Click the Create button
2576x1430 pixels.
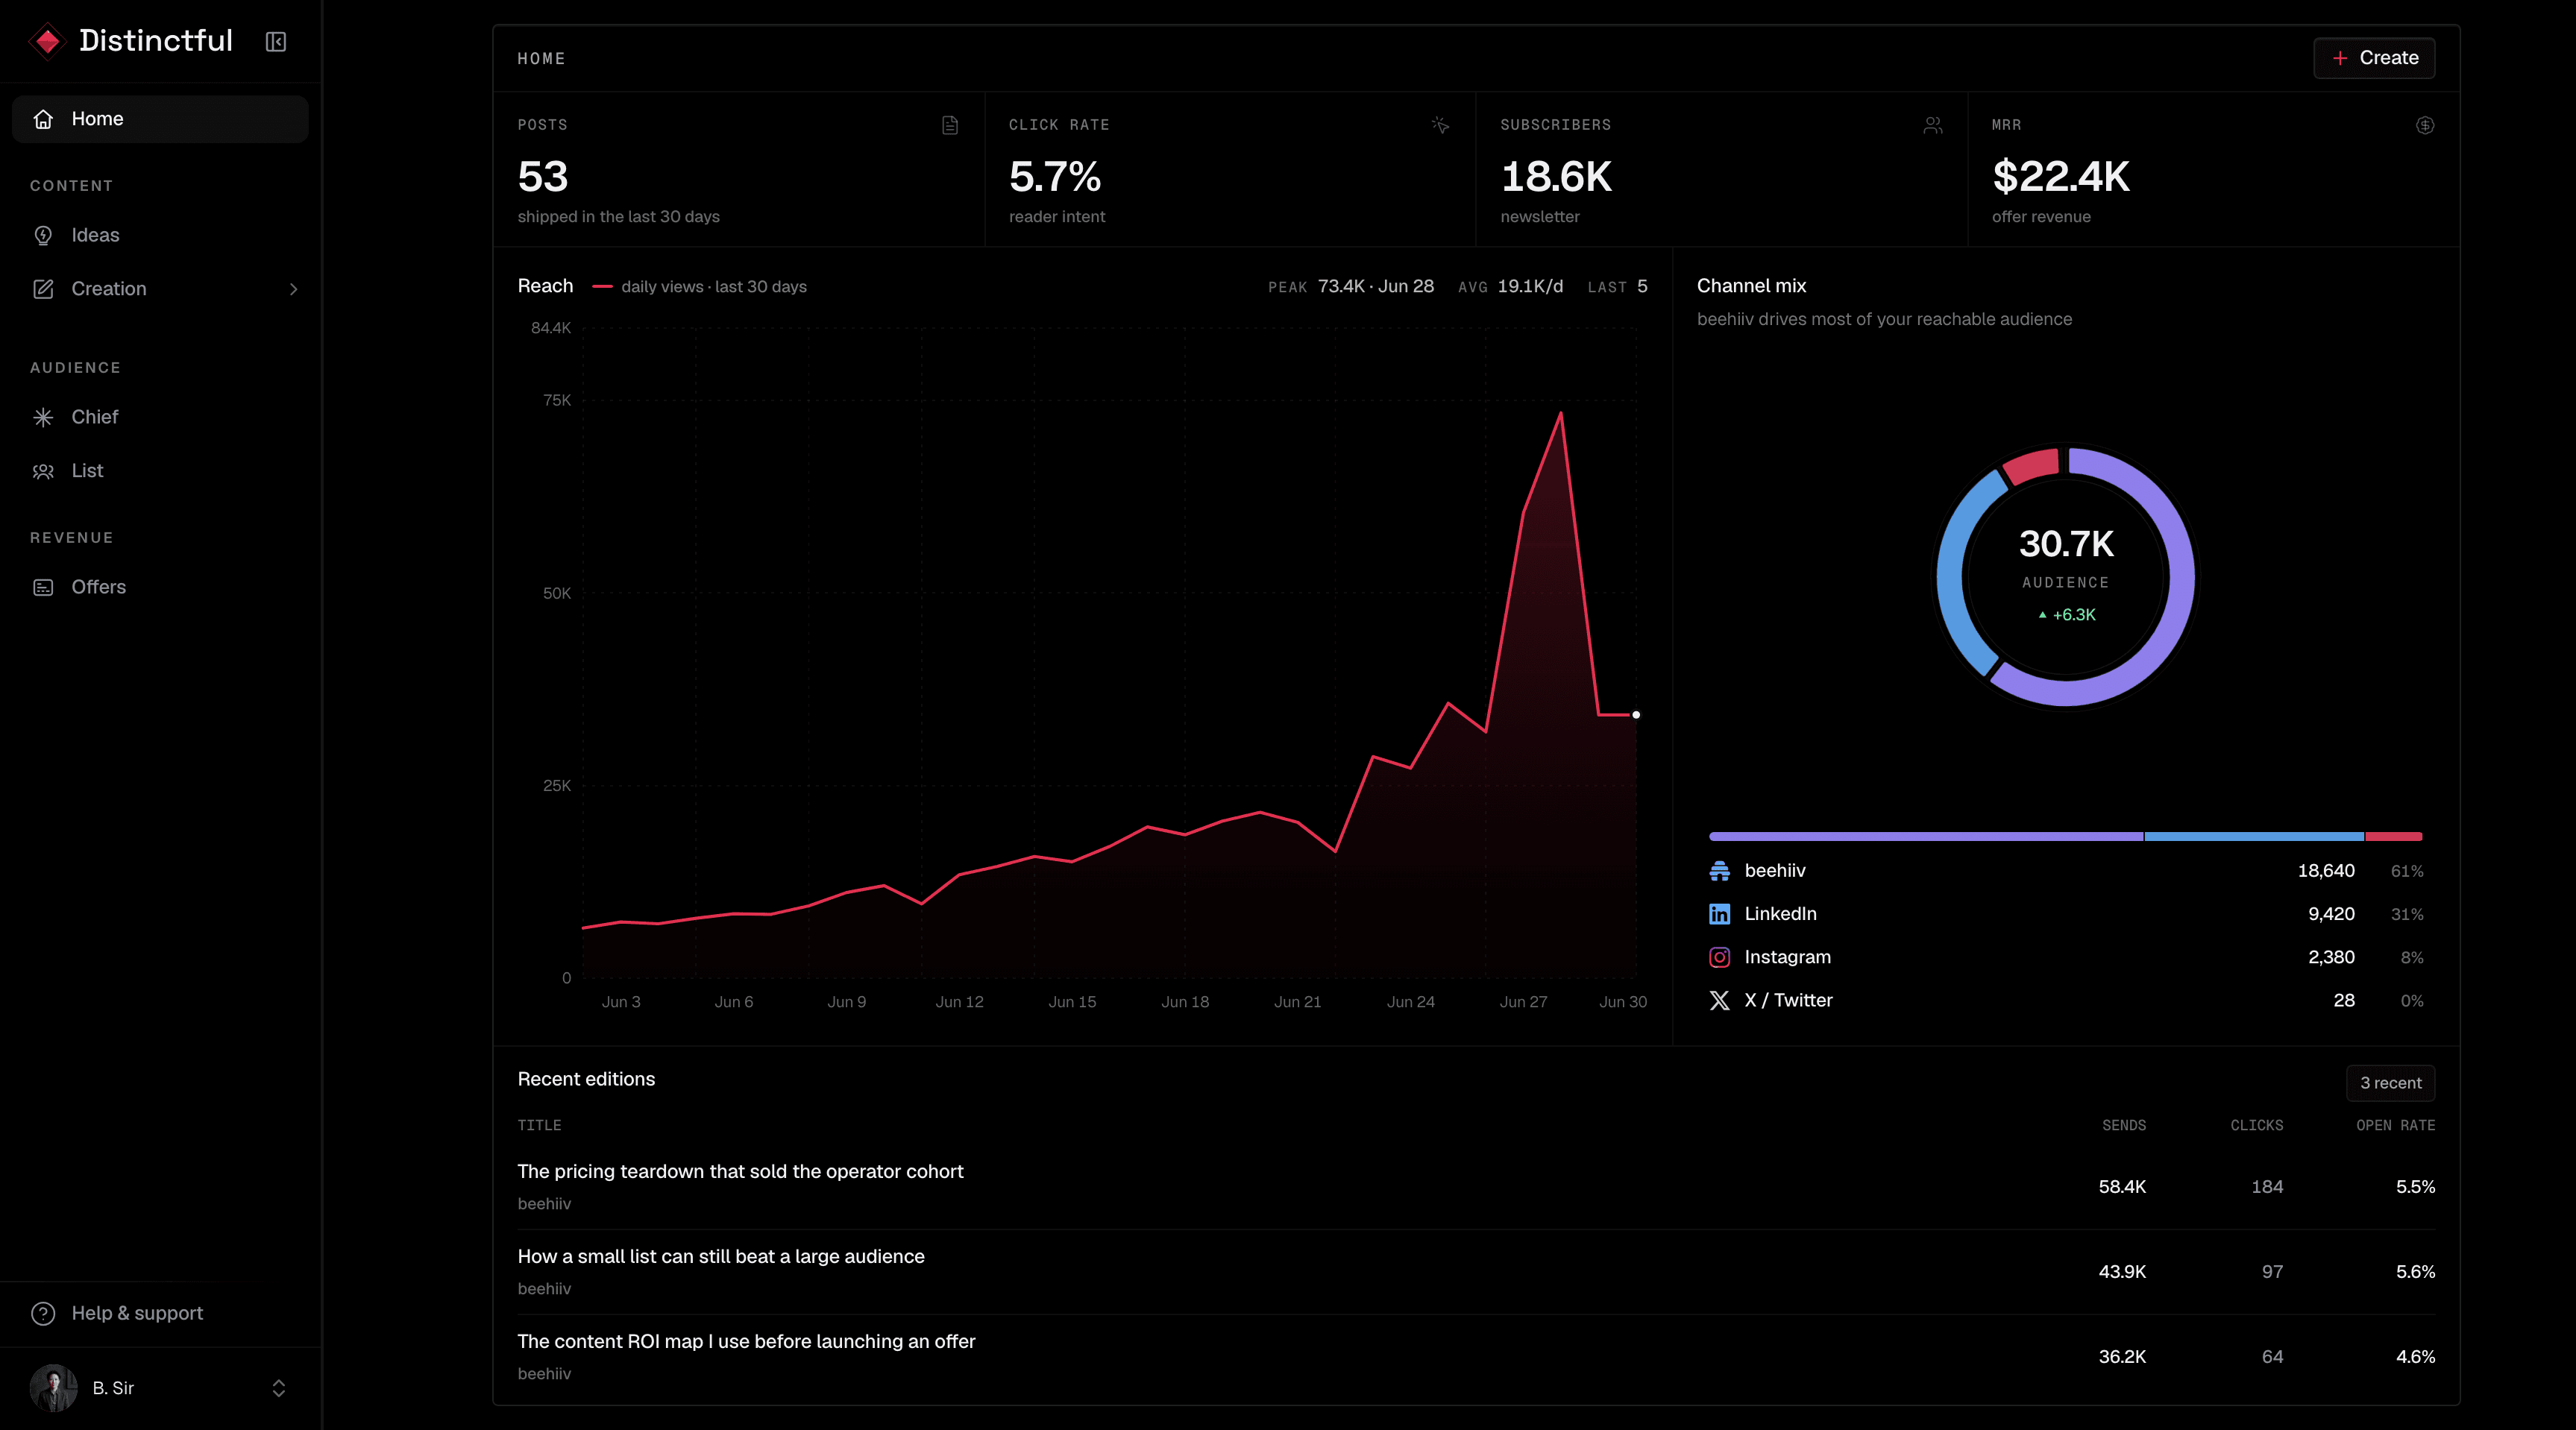click(2374, 58)
